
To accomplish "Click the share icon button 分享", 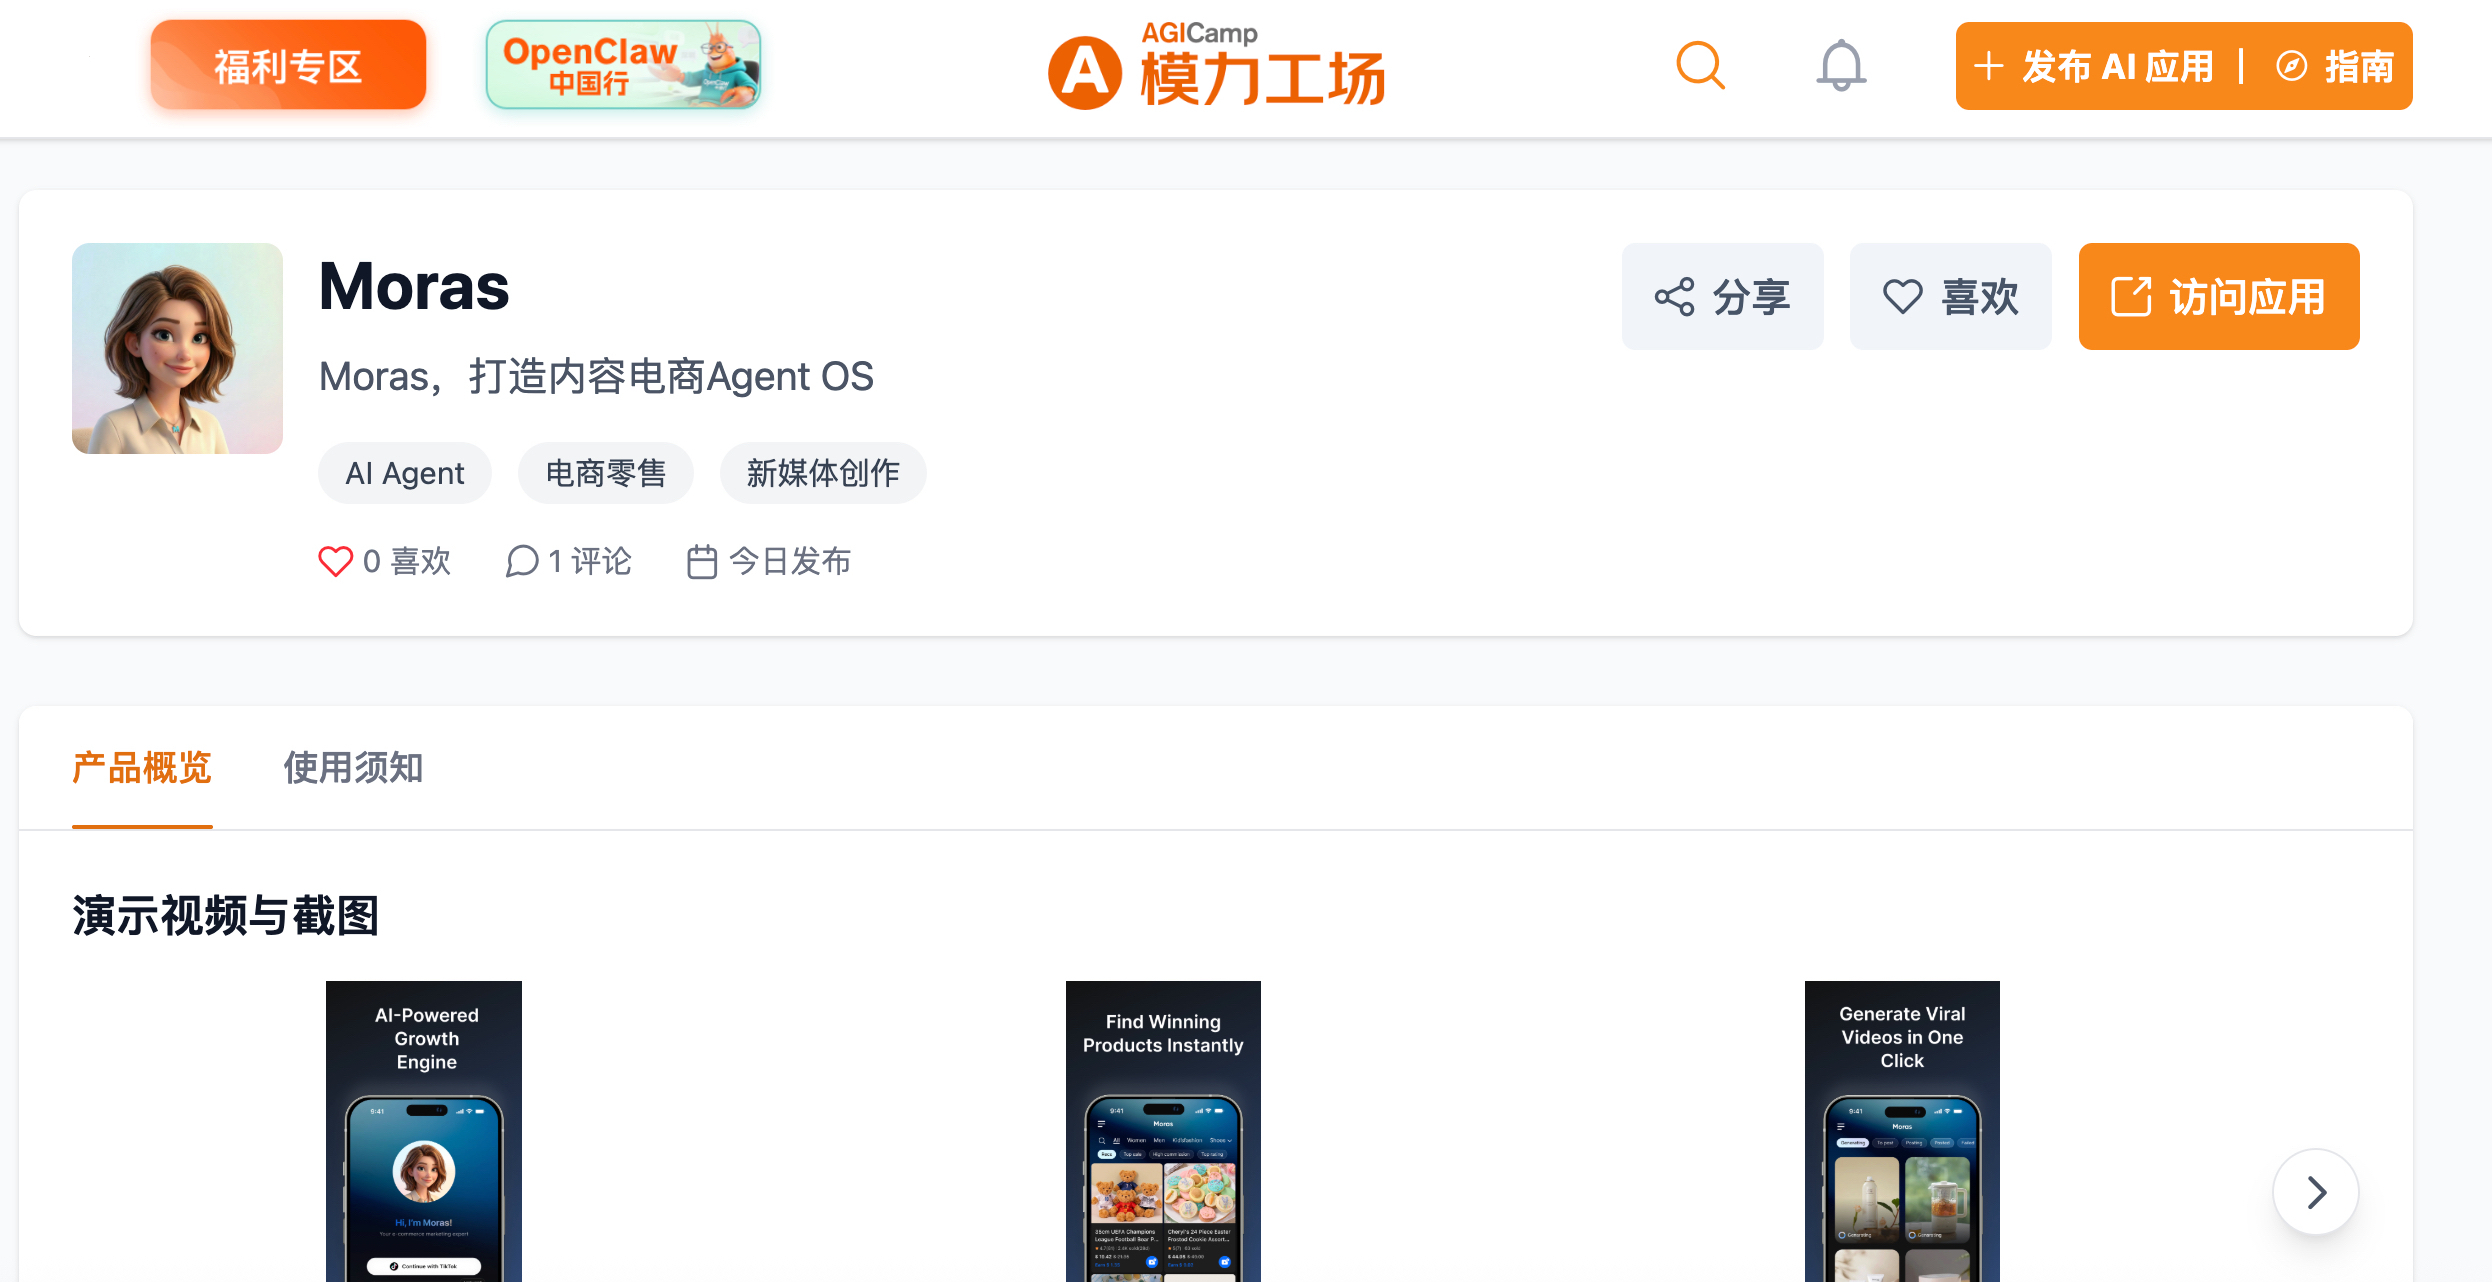I will click(x=1722, y=297).
